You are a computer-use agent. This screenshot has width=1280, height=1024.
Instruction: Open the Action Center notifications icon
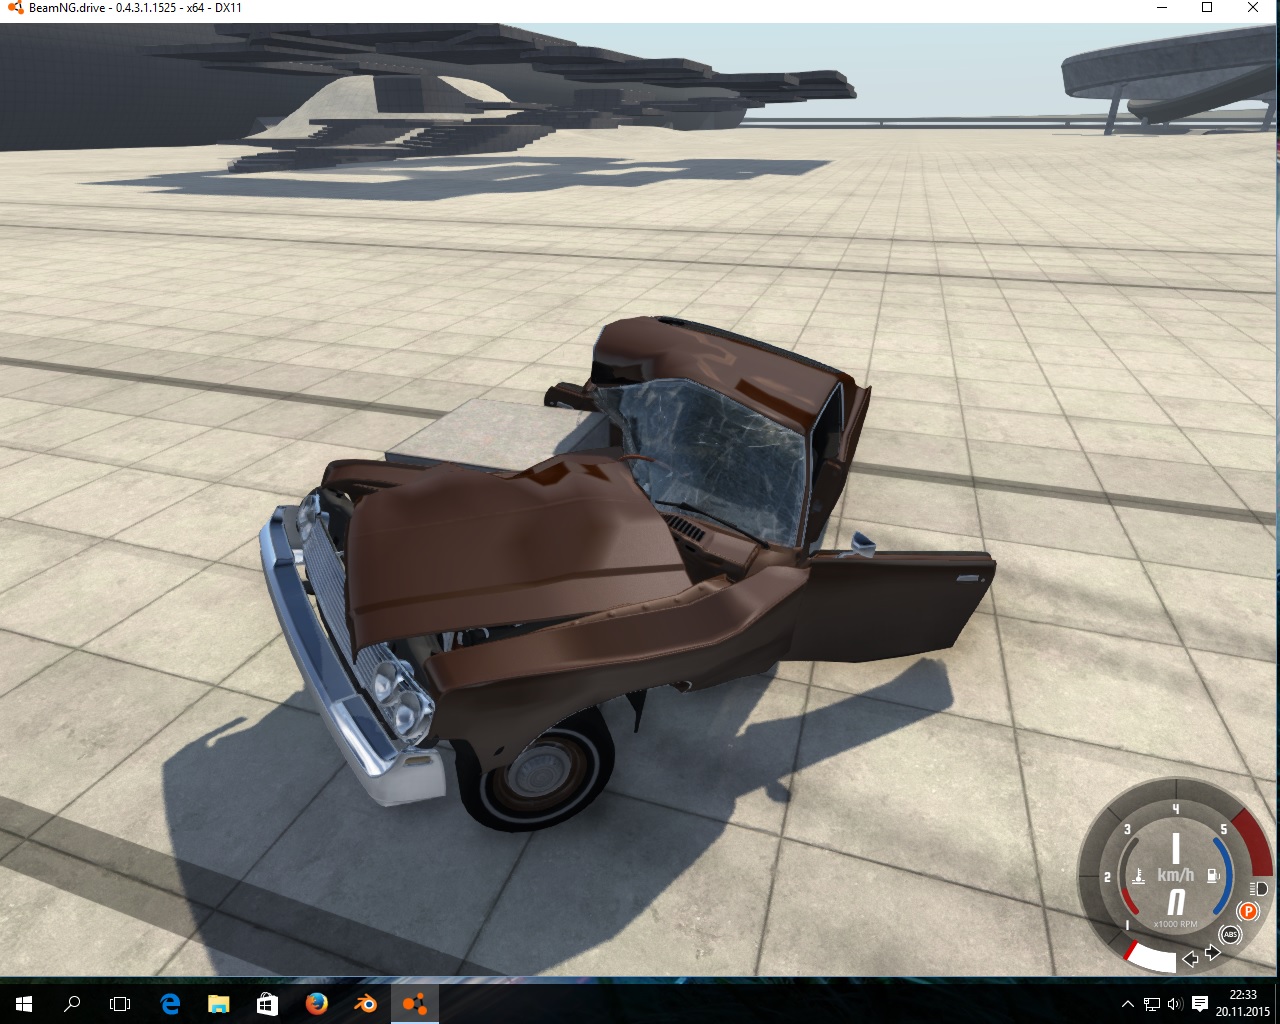click(x=1200, y=1003)
